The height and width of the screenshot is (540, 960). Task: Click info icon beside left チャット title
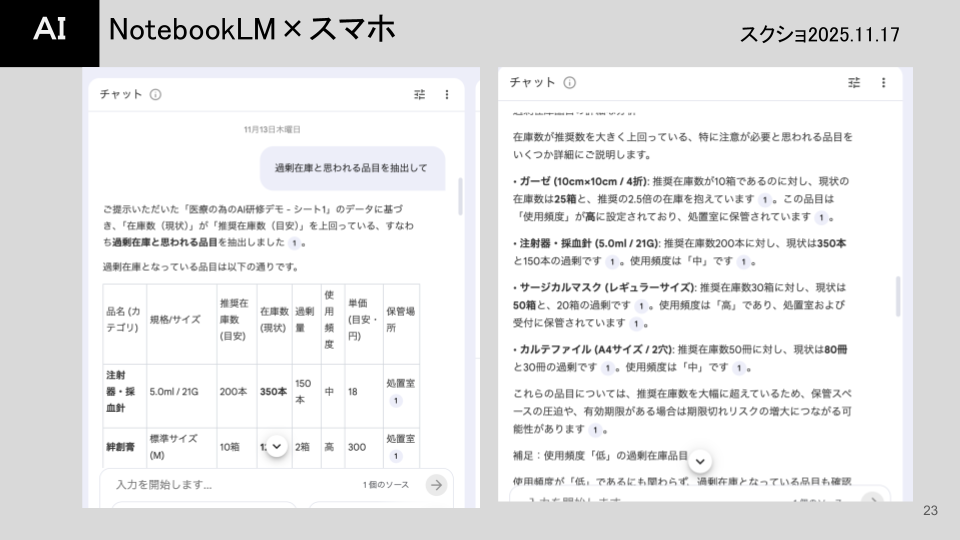click(x=156, y=95)
